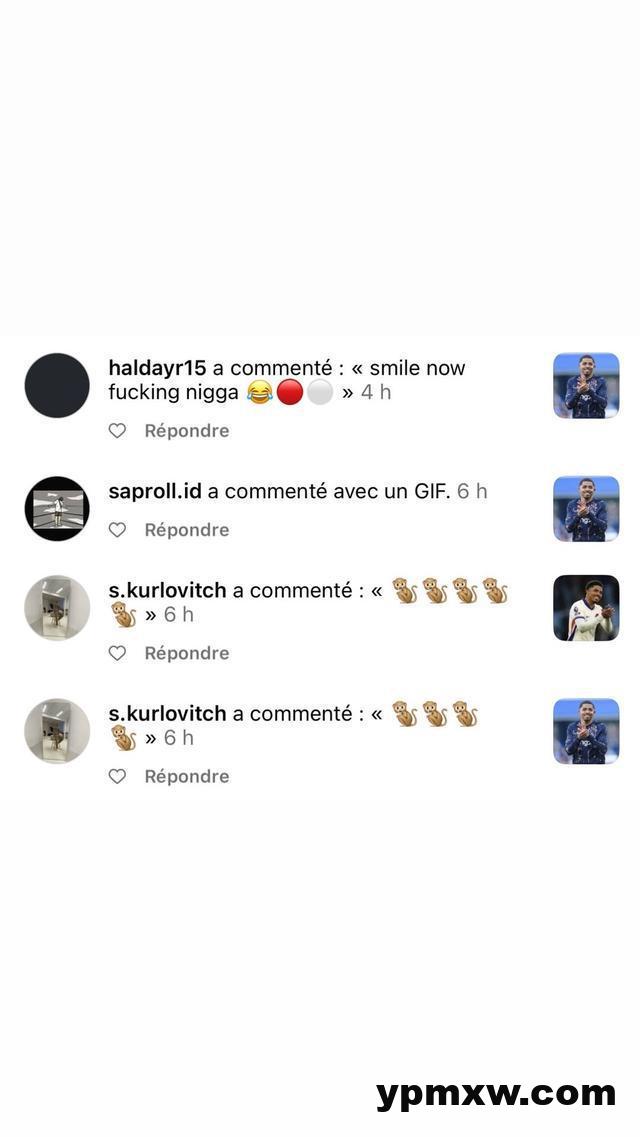Viewport: 640px width, 1137px height.
Task: Open saproll.id's profile avatar
Action: [57, 508]
